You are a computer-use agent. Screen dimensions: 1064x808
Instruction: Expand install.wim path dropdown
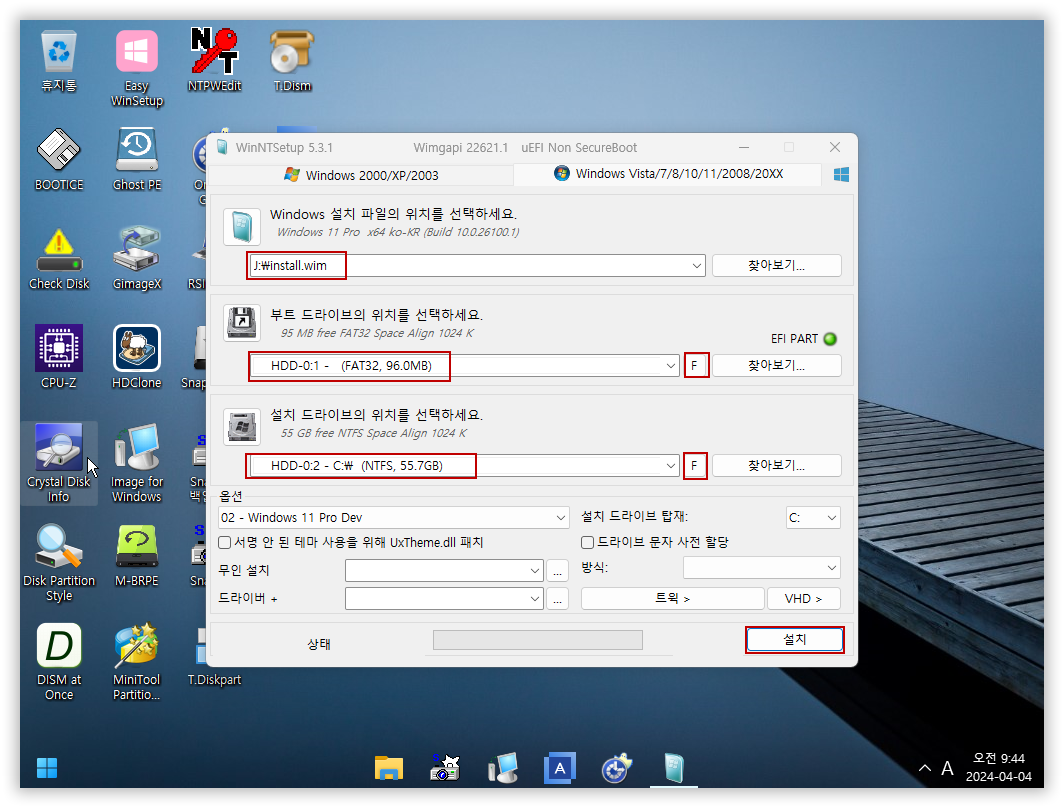696,265
